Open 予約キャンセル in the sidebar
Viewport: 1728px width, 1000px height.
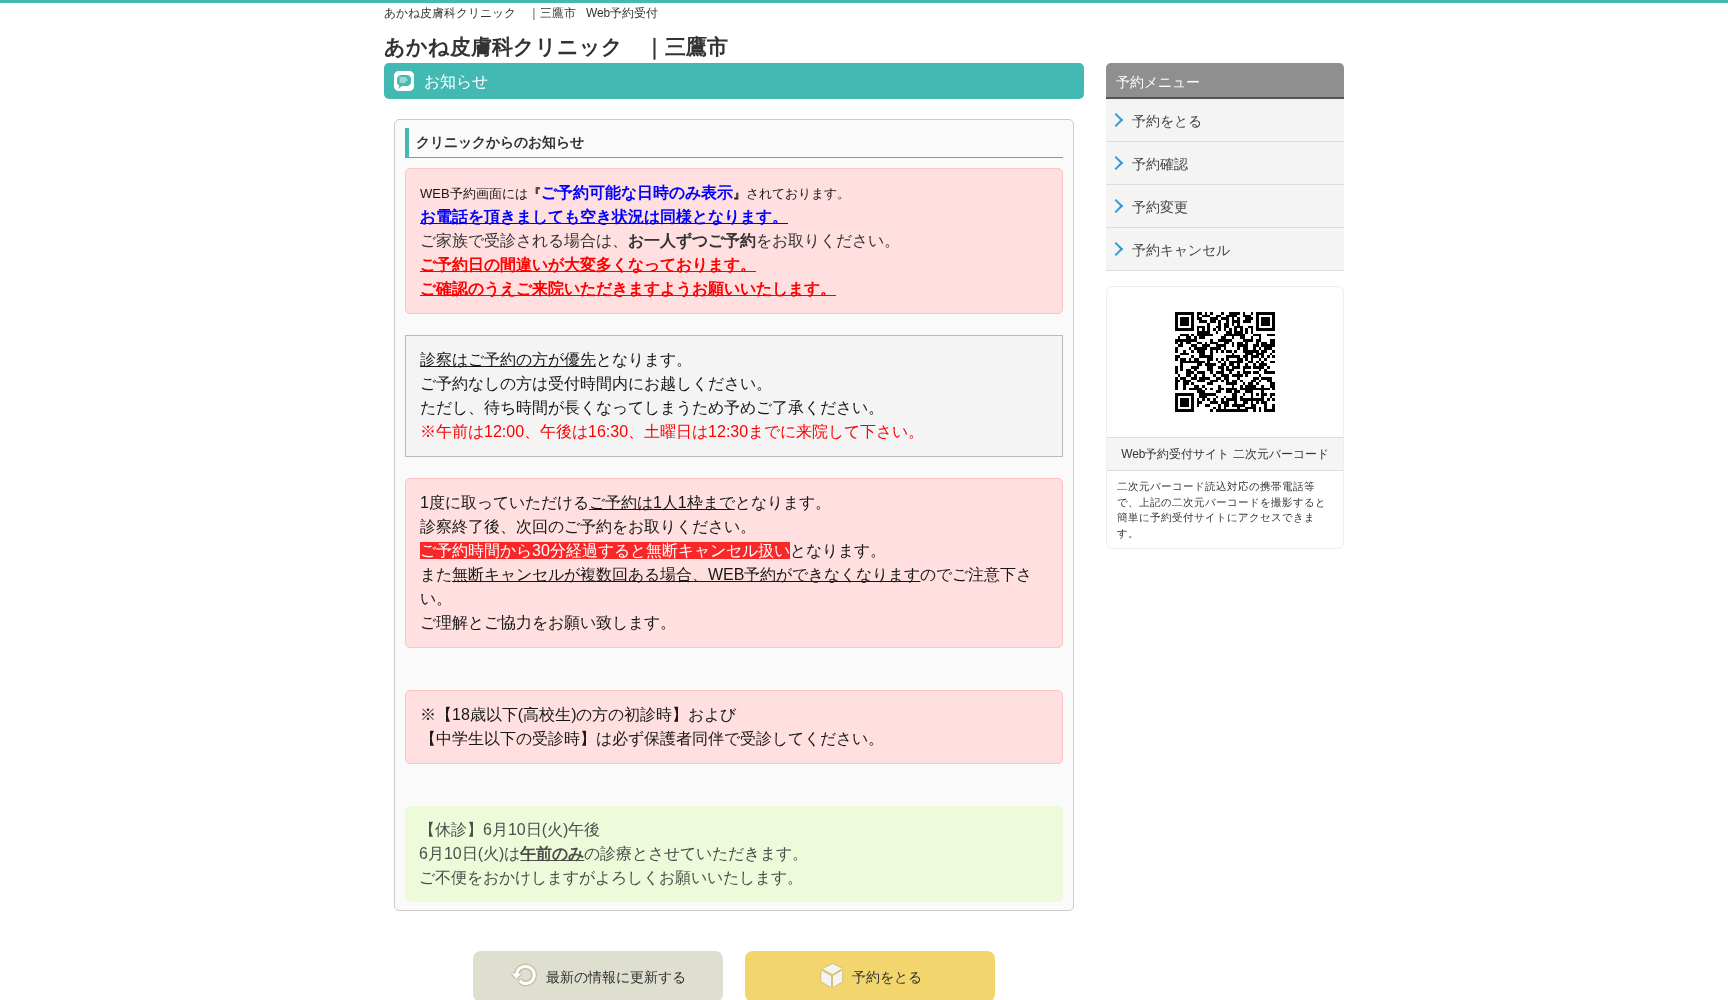click(x=1180, y=250)
